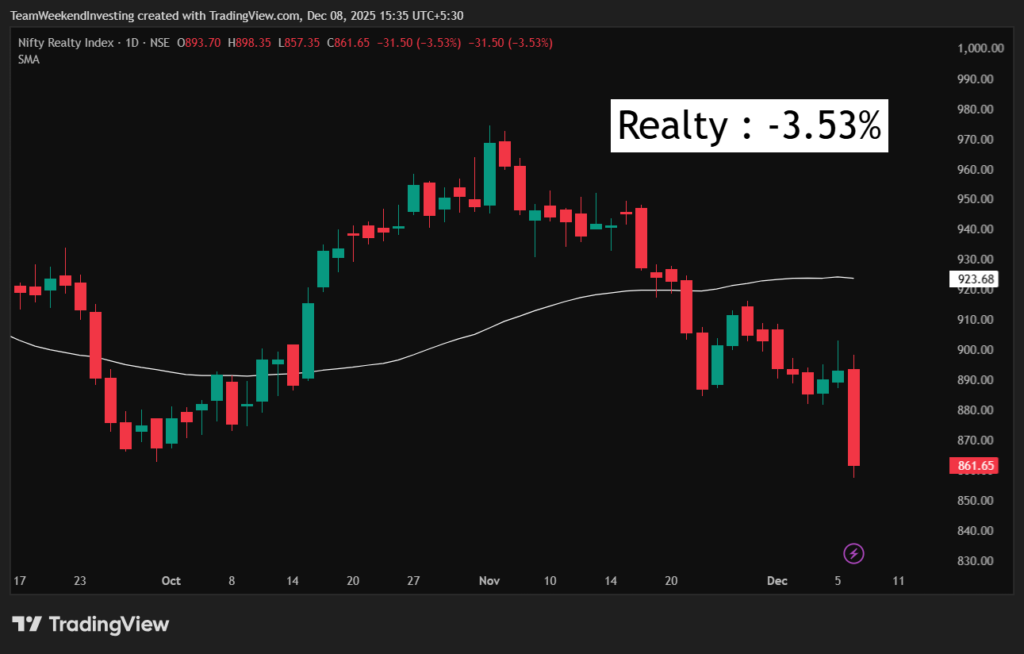Click the 830.00 price axis label
Viewport: 1024px width, 654px height.
point(975,561)
